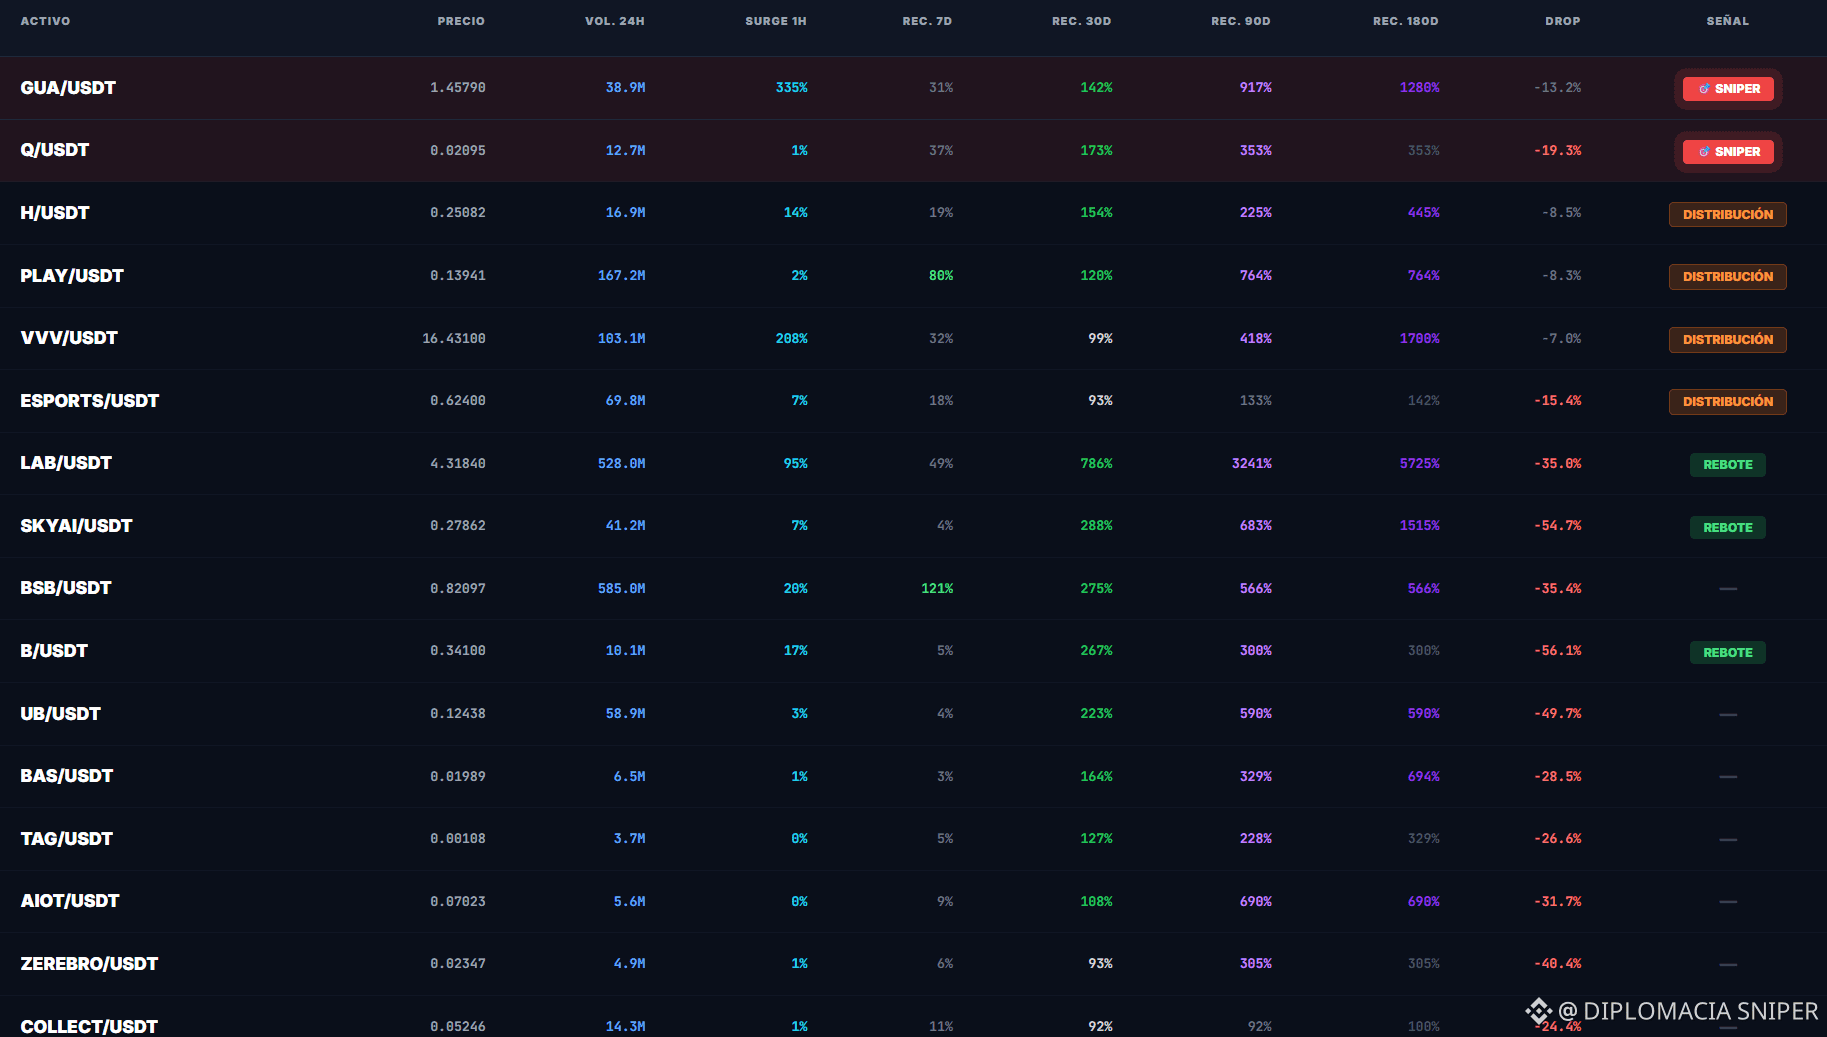The height and width of the screenshot is (1037, 1827).
Task: Click the DISTRIBUCIÓN tag for ESPORTS/USDT
Action: (x=1727, y=402)
